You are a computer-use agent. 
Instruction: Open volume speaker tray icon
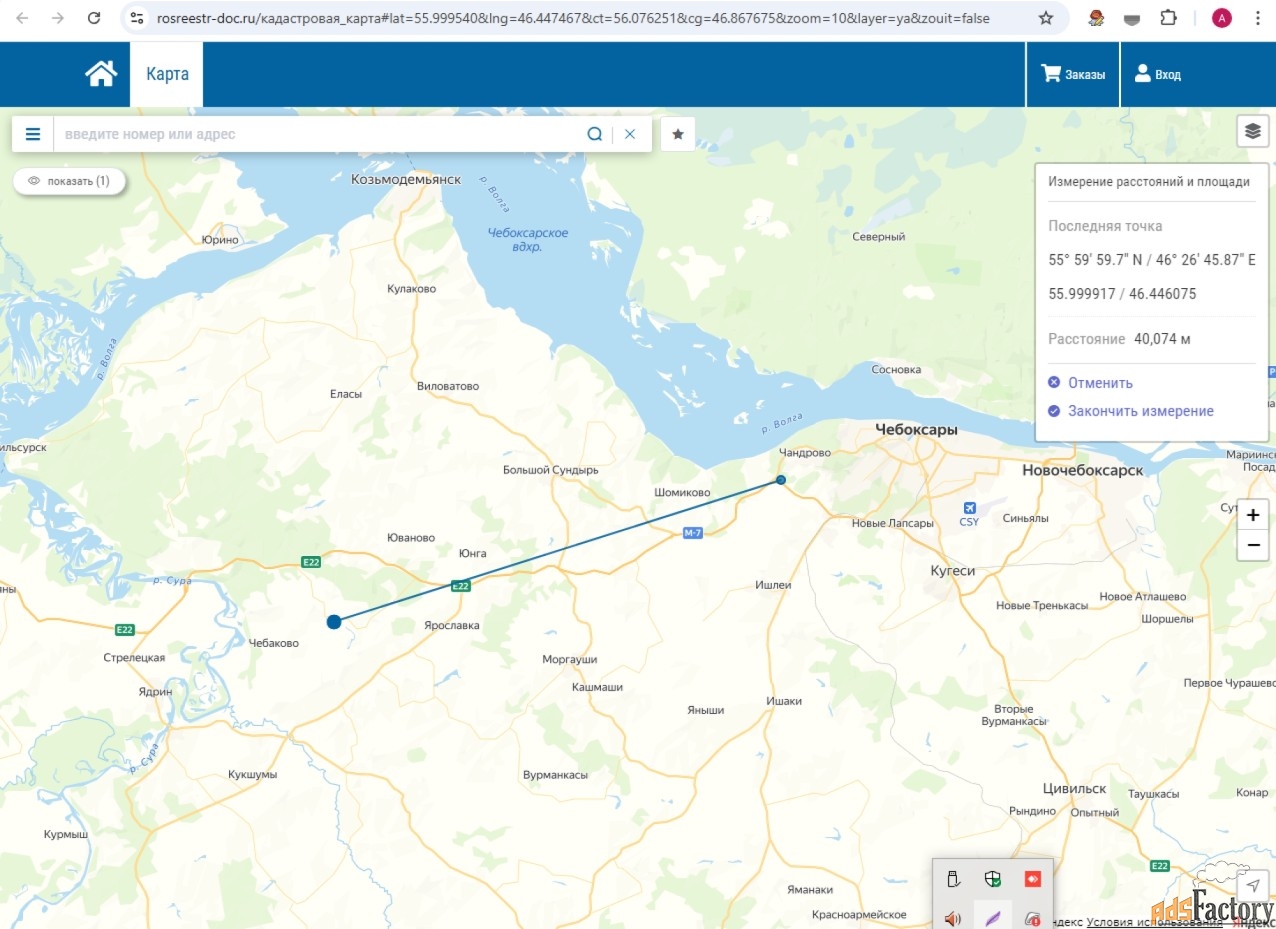[953, 918]
